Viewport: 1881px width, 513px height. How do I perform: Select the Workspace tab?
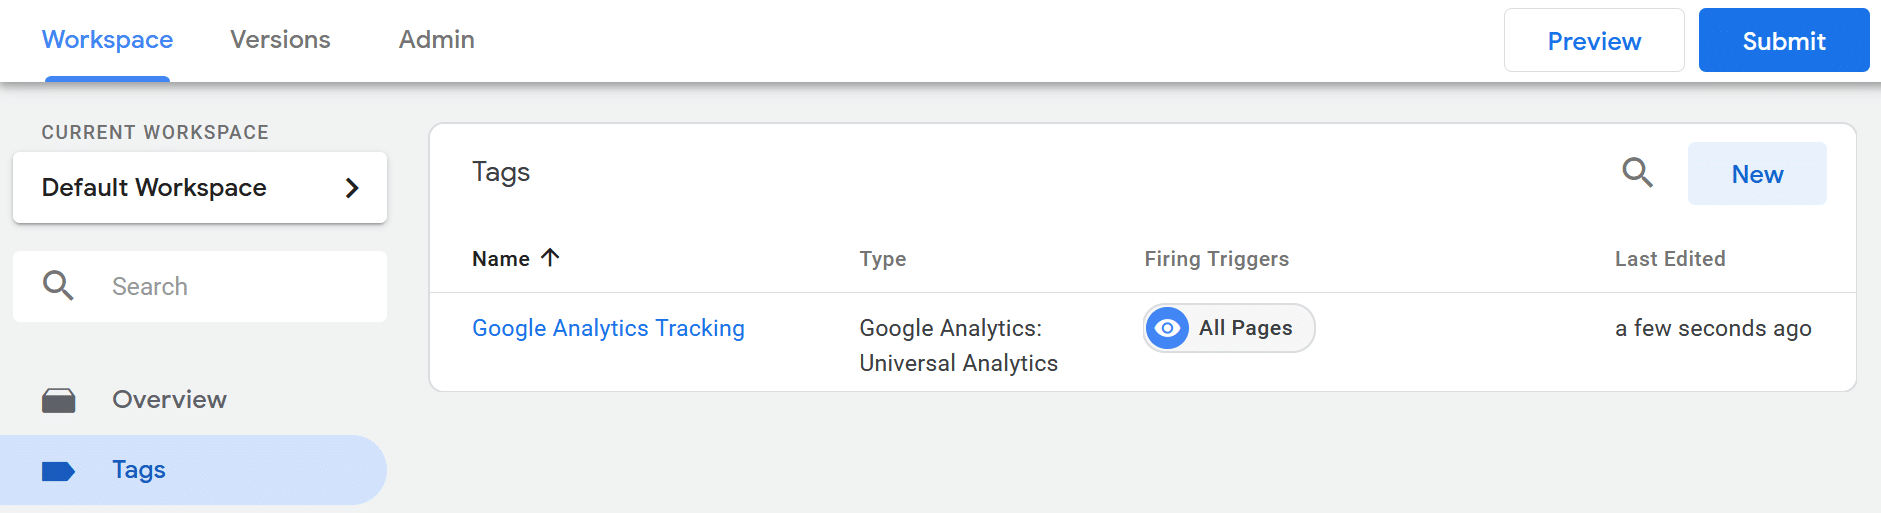(107, 40)
